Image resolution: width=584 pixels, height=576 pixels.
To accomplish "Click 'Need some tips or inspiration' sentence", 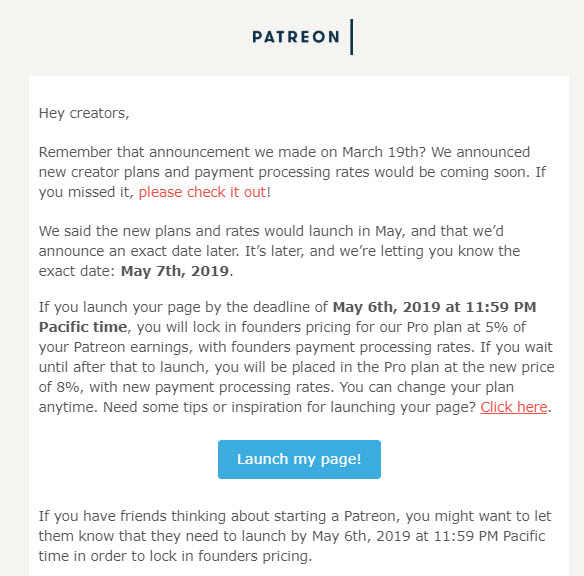I will [289, 407].
